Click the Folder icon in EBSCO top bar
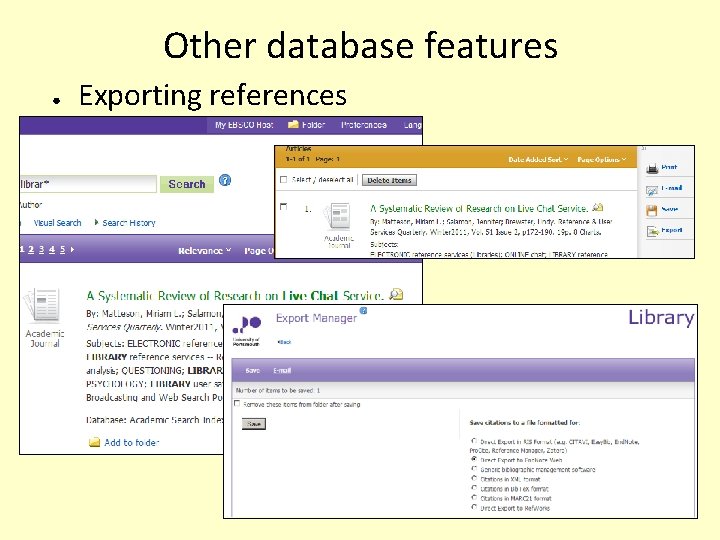720x540 pixels. (293, 124)
